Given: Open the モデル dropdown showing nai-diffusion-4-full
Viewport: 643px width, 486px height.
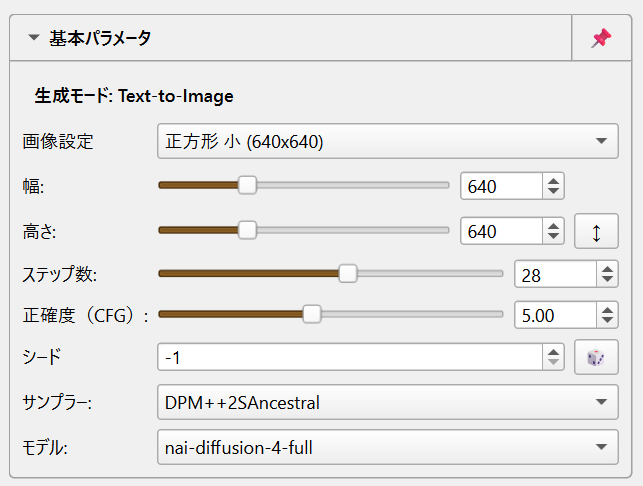Looking at the screenshot, I should pos(388,447).
